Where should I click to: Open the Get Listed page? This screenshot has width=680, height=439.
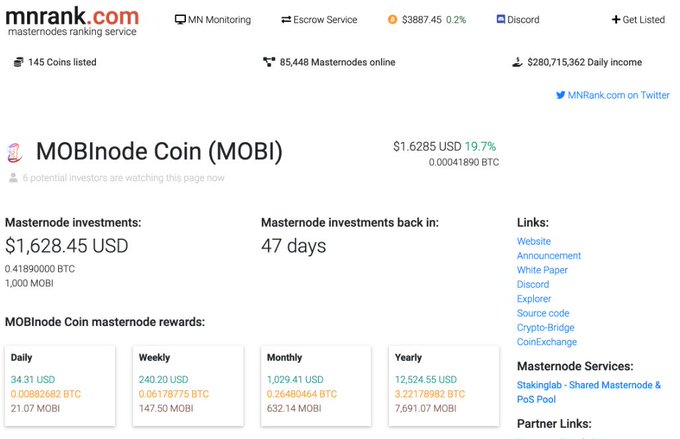coord(638,20)
